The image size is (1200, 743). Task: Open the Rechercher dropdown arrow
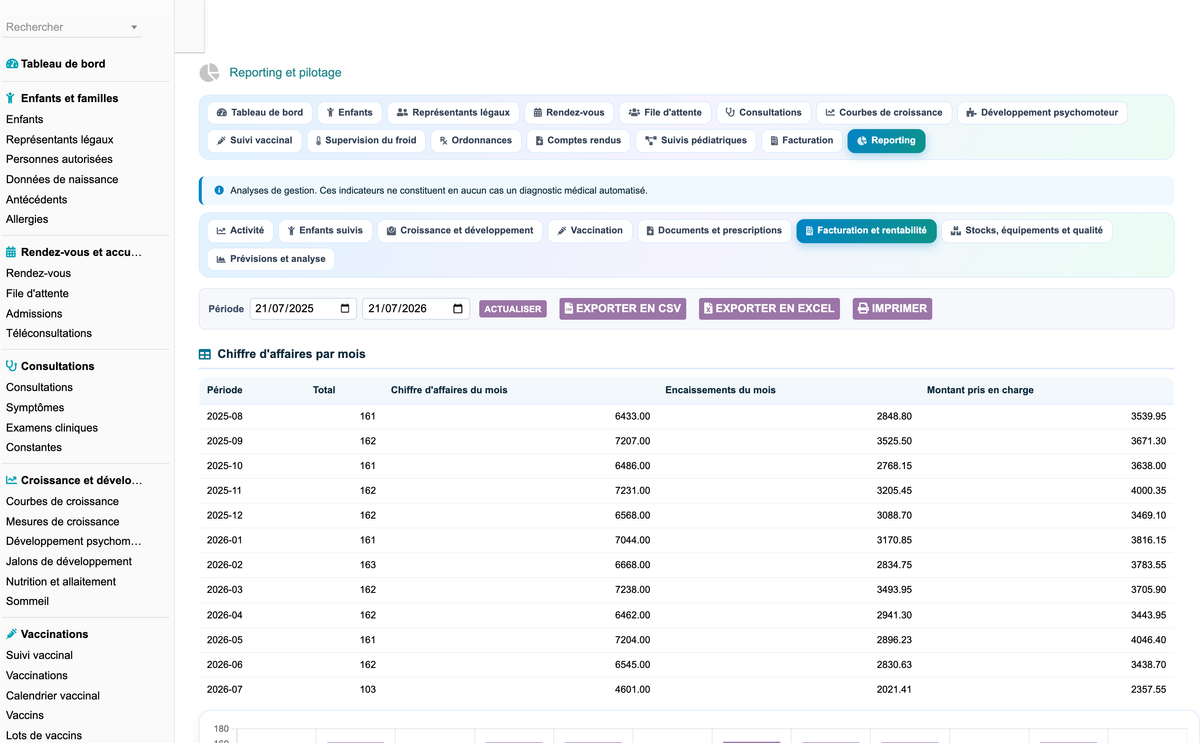(134, 28)
